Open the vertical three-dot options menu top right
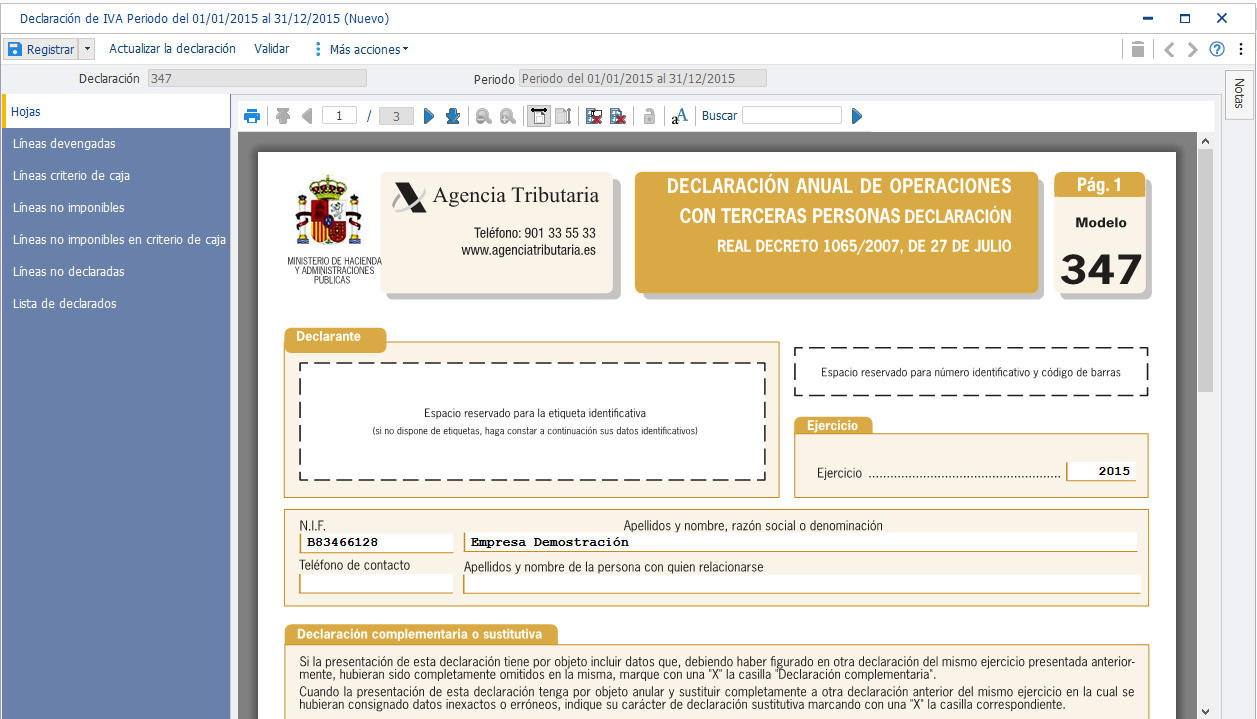 1241,49
